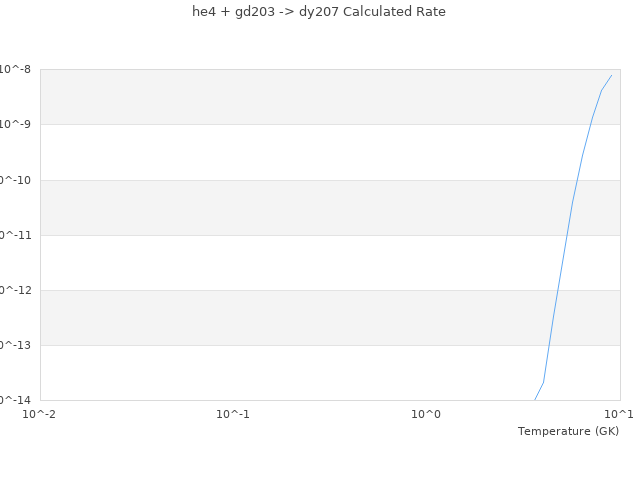Click the gray band between 10^-8 and 10^-9
The height and width of the screenshot is (480, 640).
click(300, 97)
